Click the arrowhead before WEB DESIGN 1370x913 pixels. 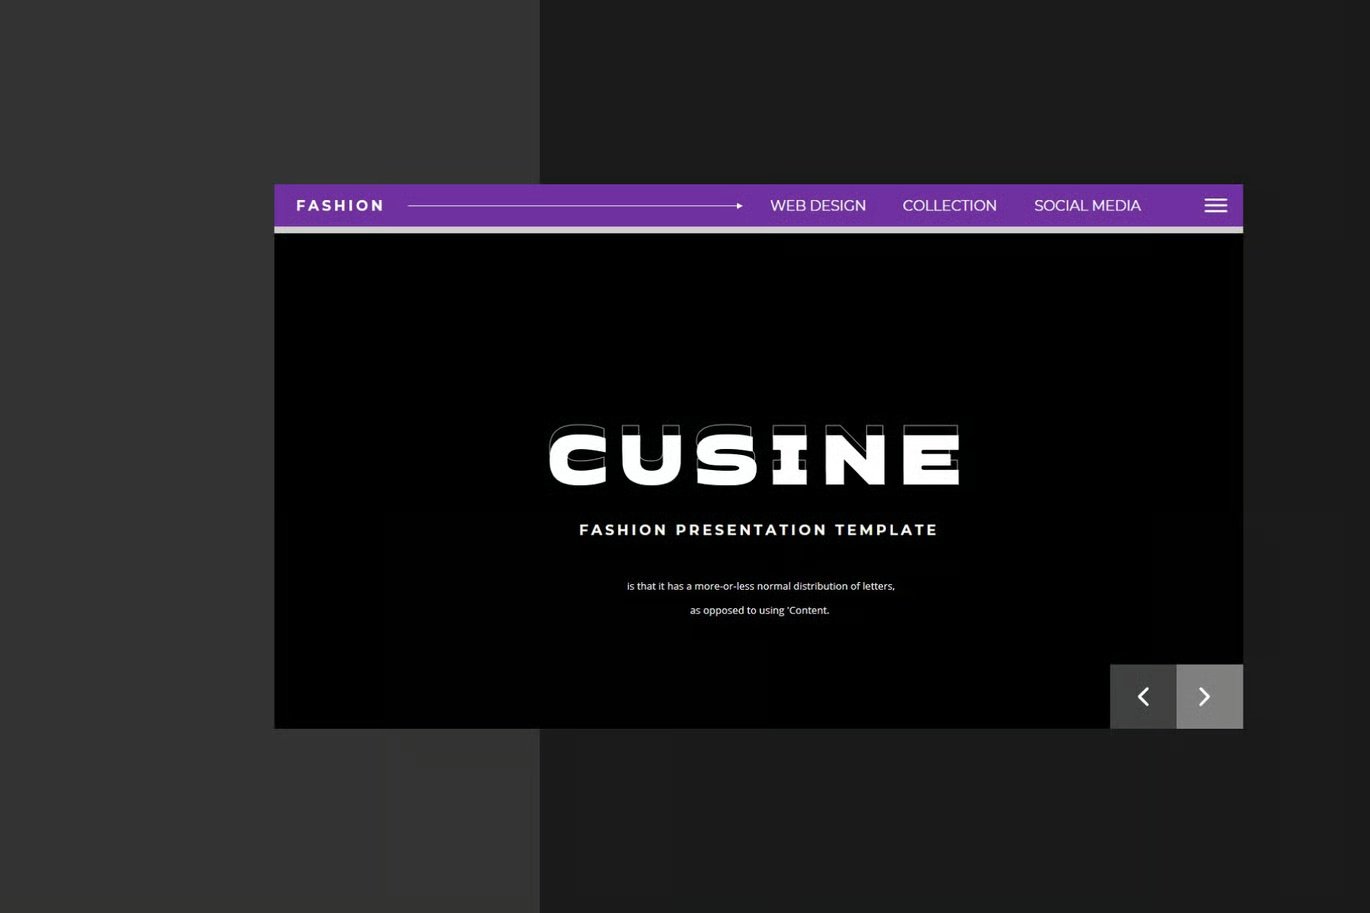[739, 206]
